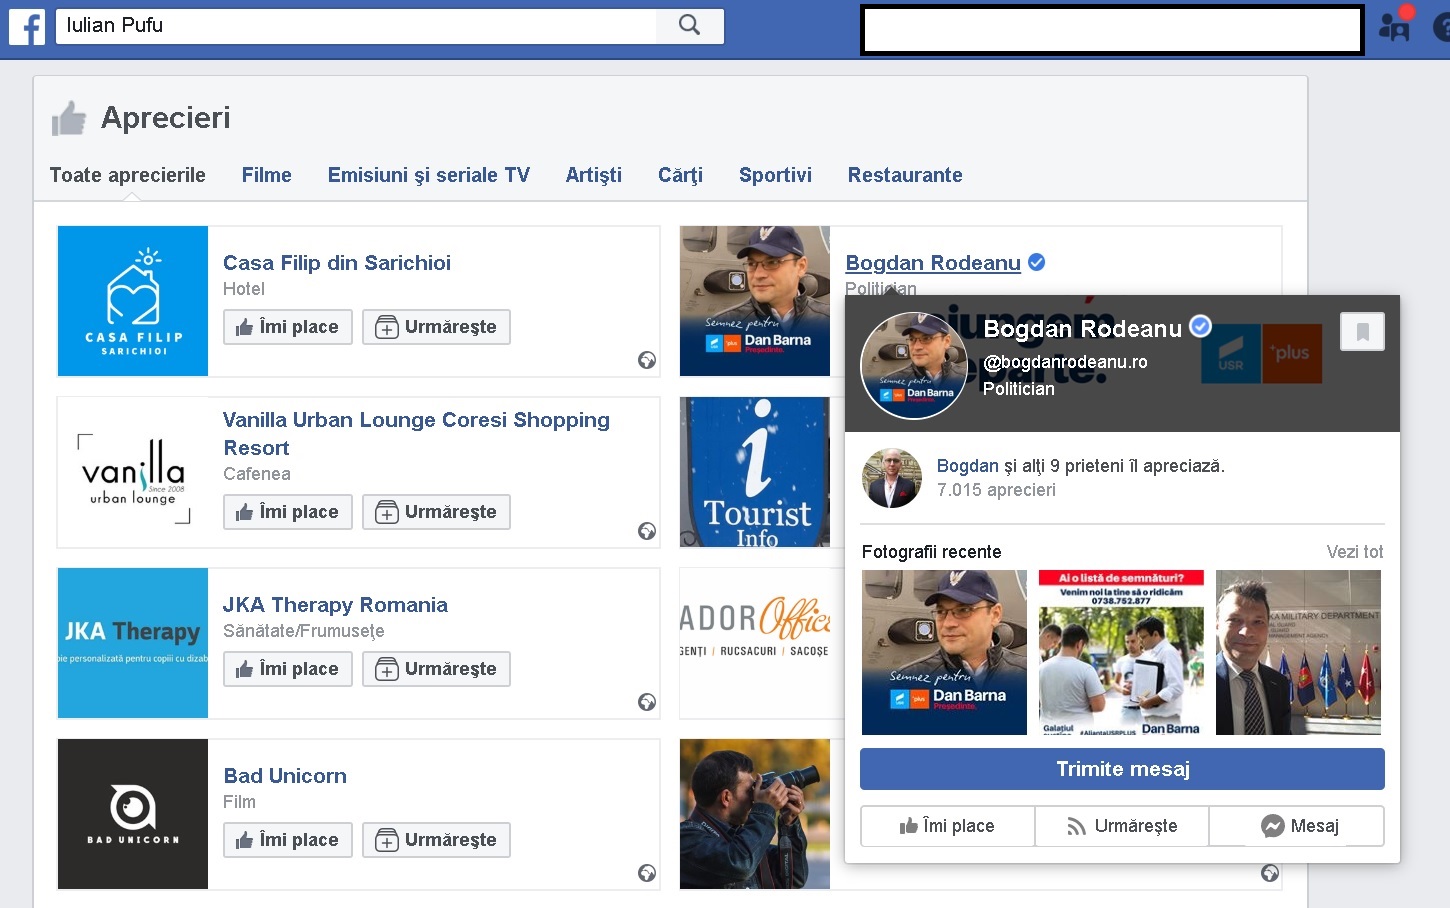Click 'Cafenea' category under Vanilla Urban Lounge

coord(257,474)
